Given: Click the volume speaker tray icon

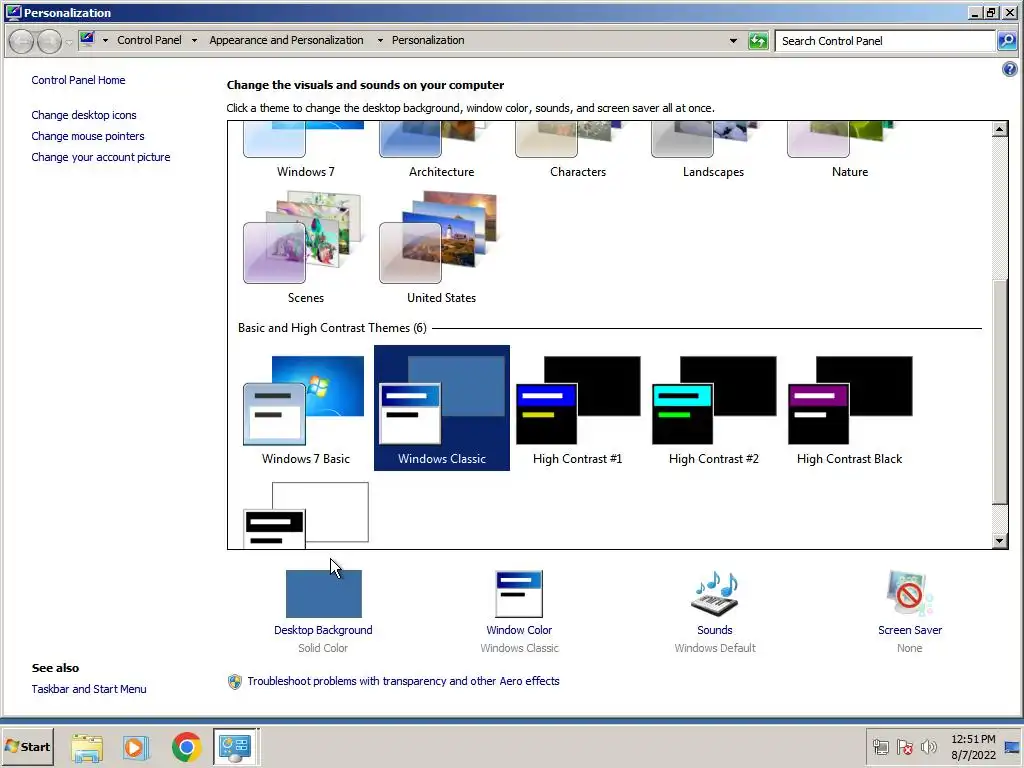Looking at the screenshot, I should click(928, 747).
